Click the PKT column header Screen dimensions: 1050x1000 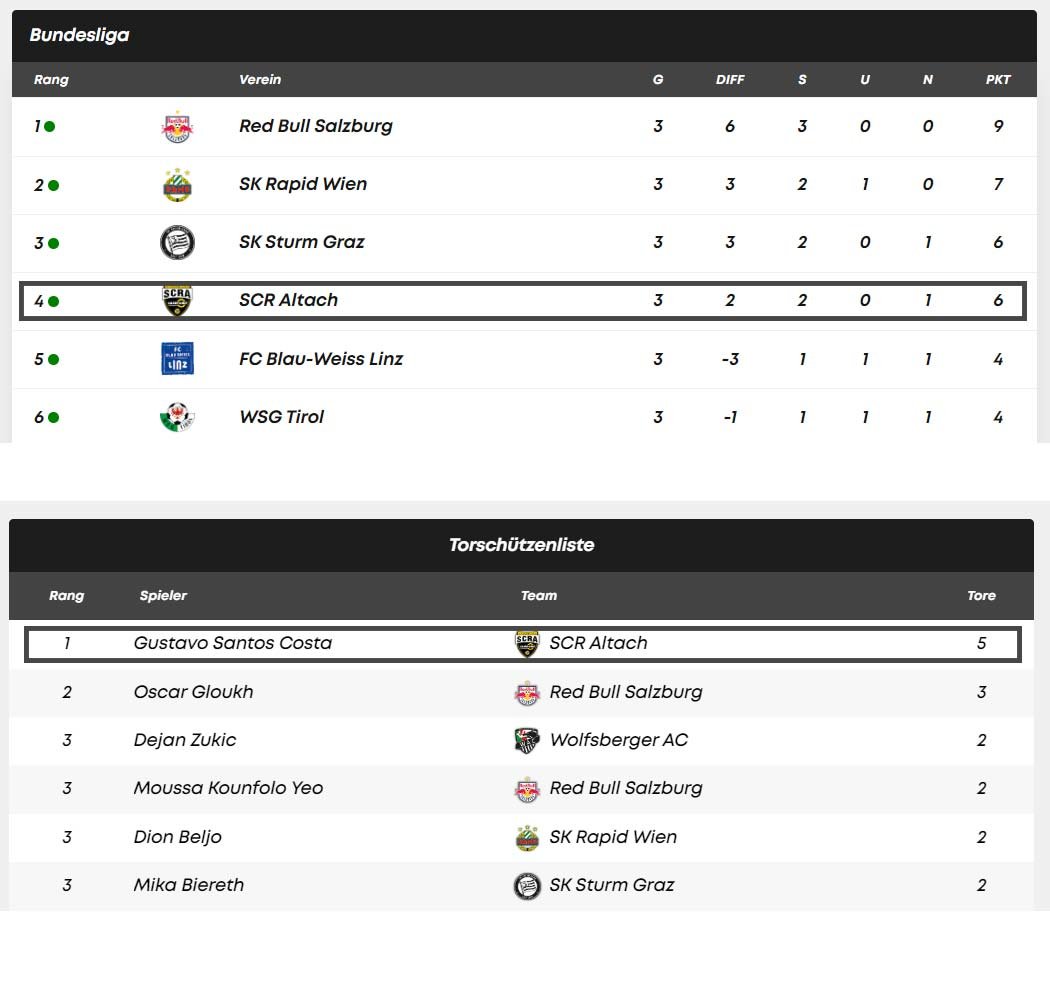[x=998, y=80]
